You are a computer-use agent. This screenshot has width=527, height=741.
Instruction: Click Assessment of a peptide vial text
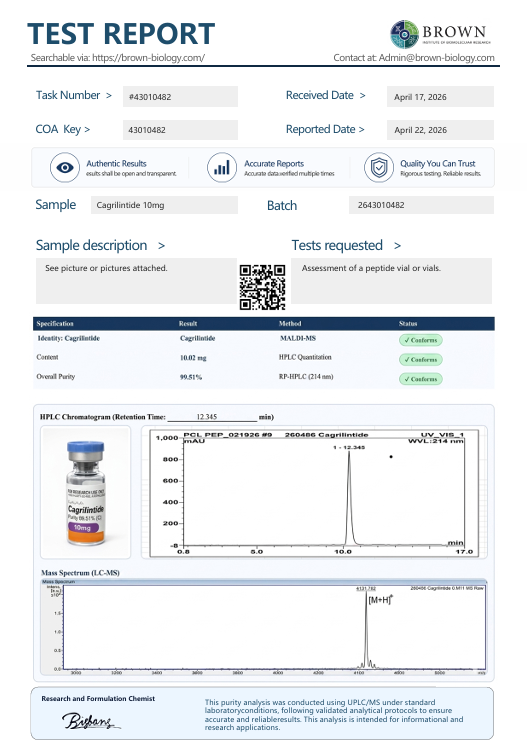tap(371, 268)
